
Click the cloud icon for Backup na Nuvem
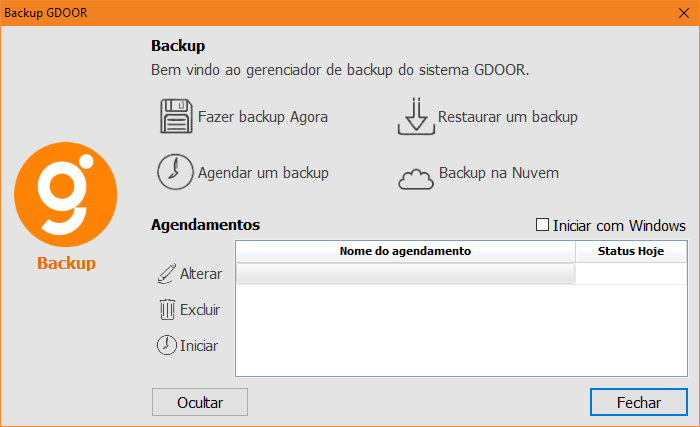[416, 177]
